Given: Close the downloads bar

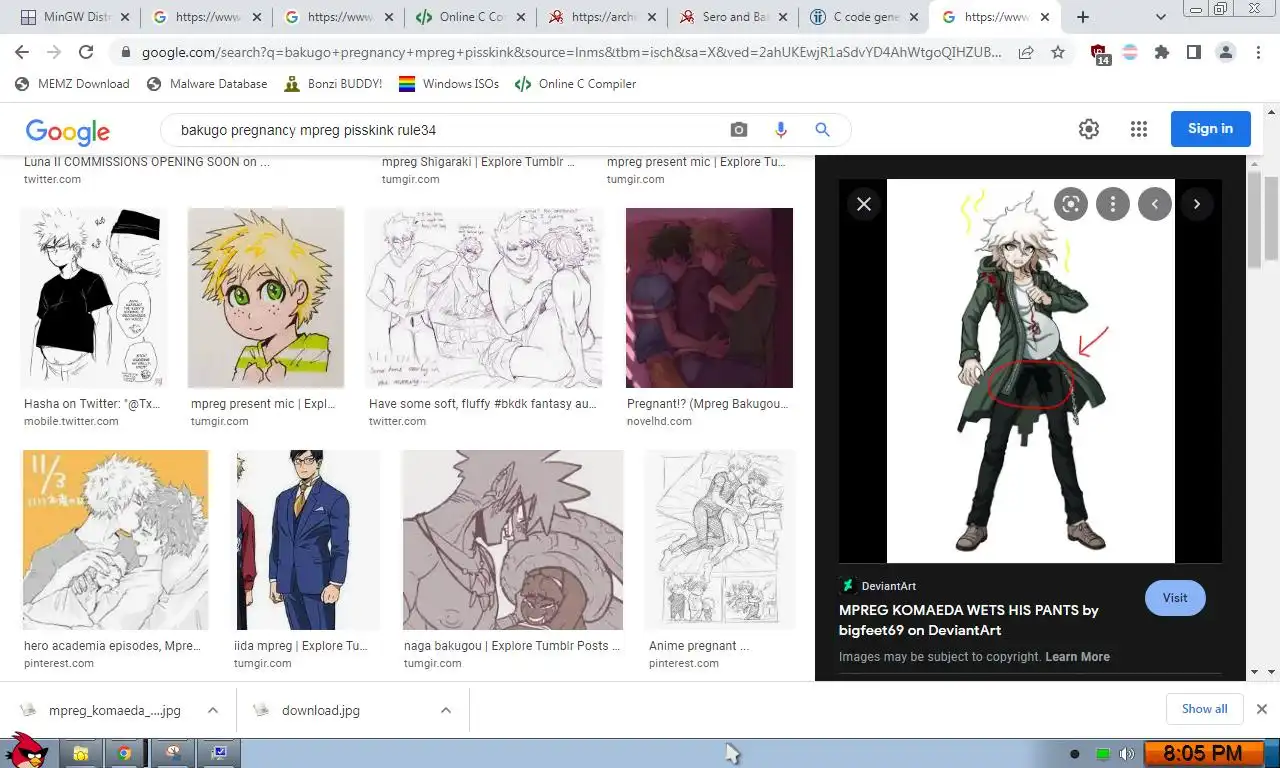Looking at the screenshot, I should tap(1262, 709).
